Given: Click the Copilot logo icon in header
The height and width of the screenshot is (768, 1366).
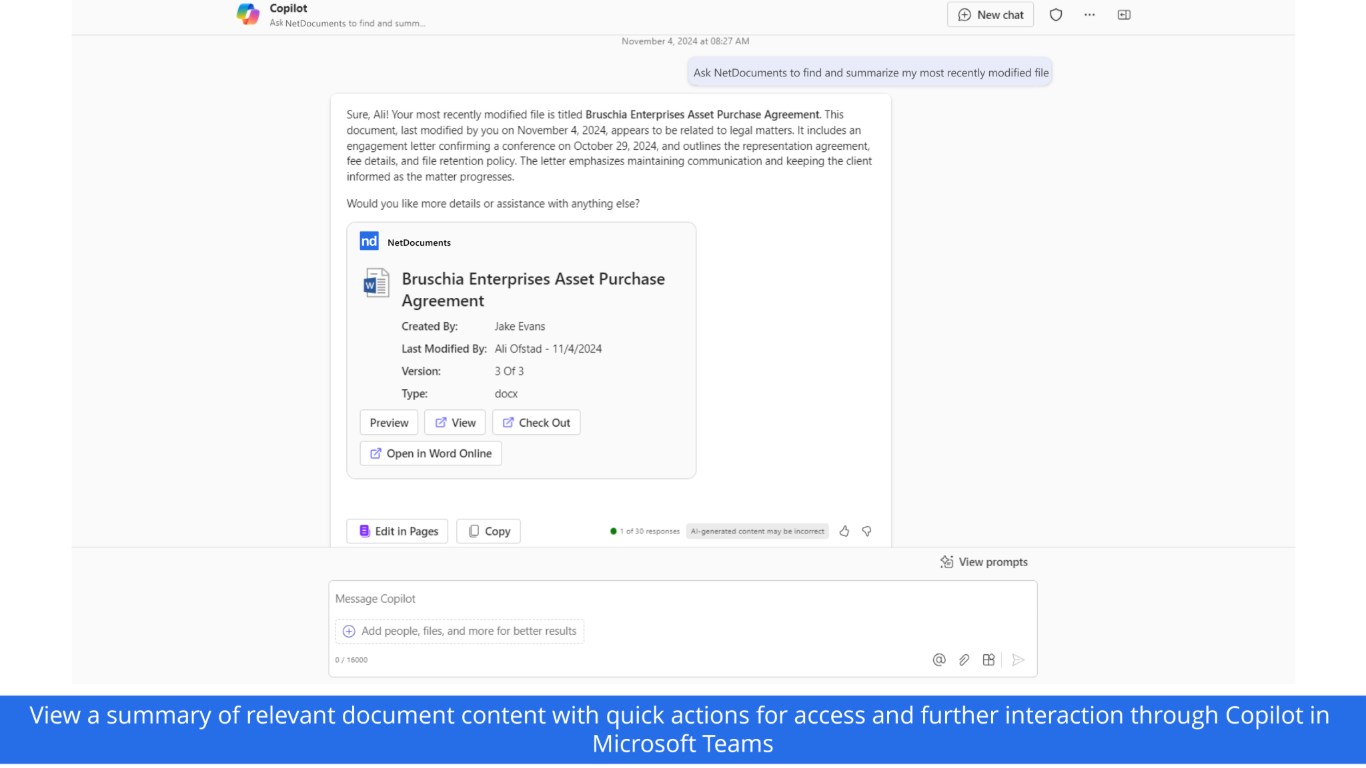Looking at the screenshot, I should (x=248, y=14).
